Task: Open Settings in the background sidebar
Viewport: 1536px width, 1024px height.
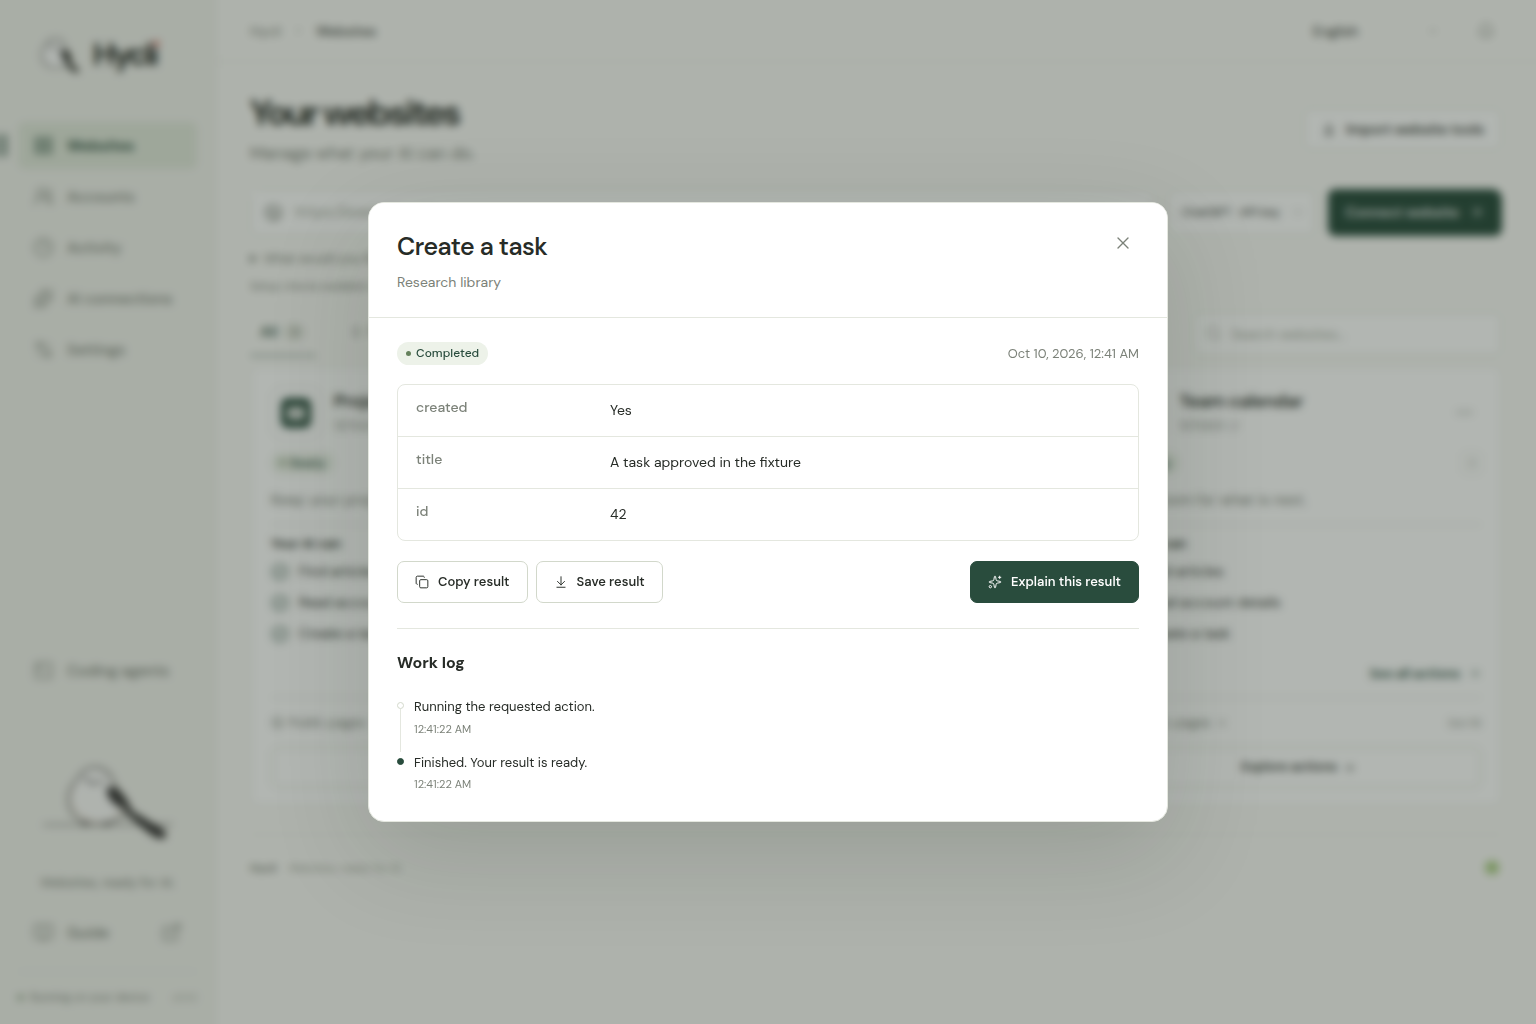Action: 109,350
